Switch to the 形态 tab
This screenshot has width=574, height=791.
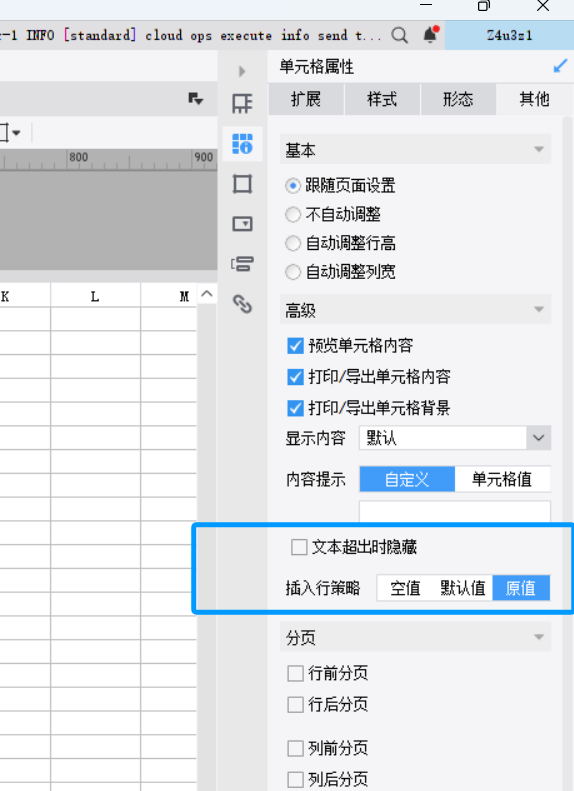[x=458, y=99]
